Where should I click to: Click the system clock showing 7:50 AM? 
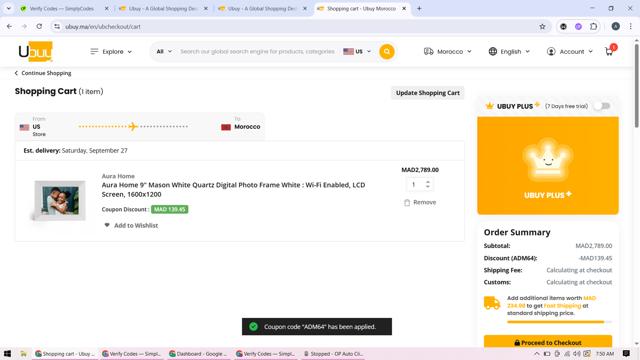[x=605, y=353]
